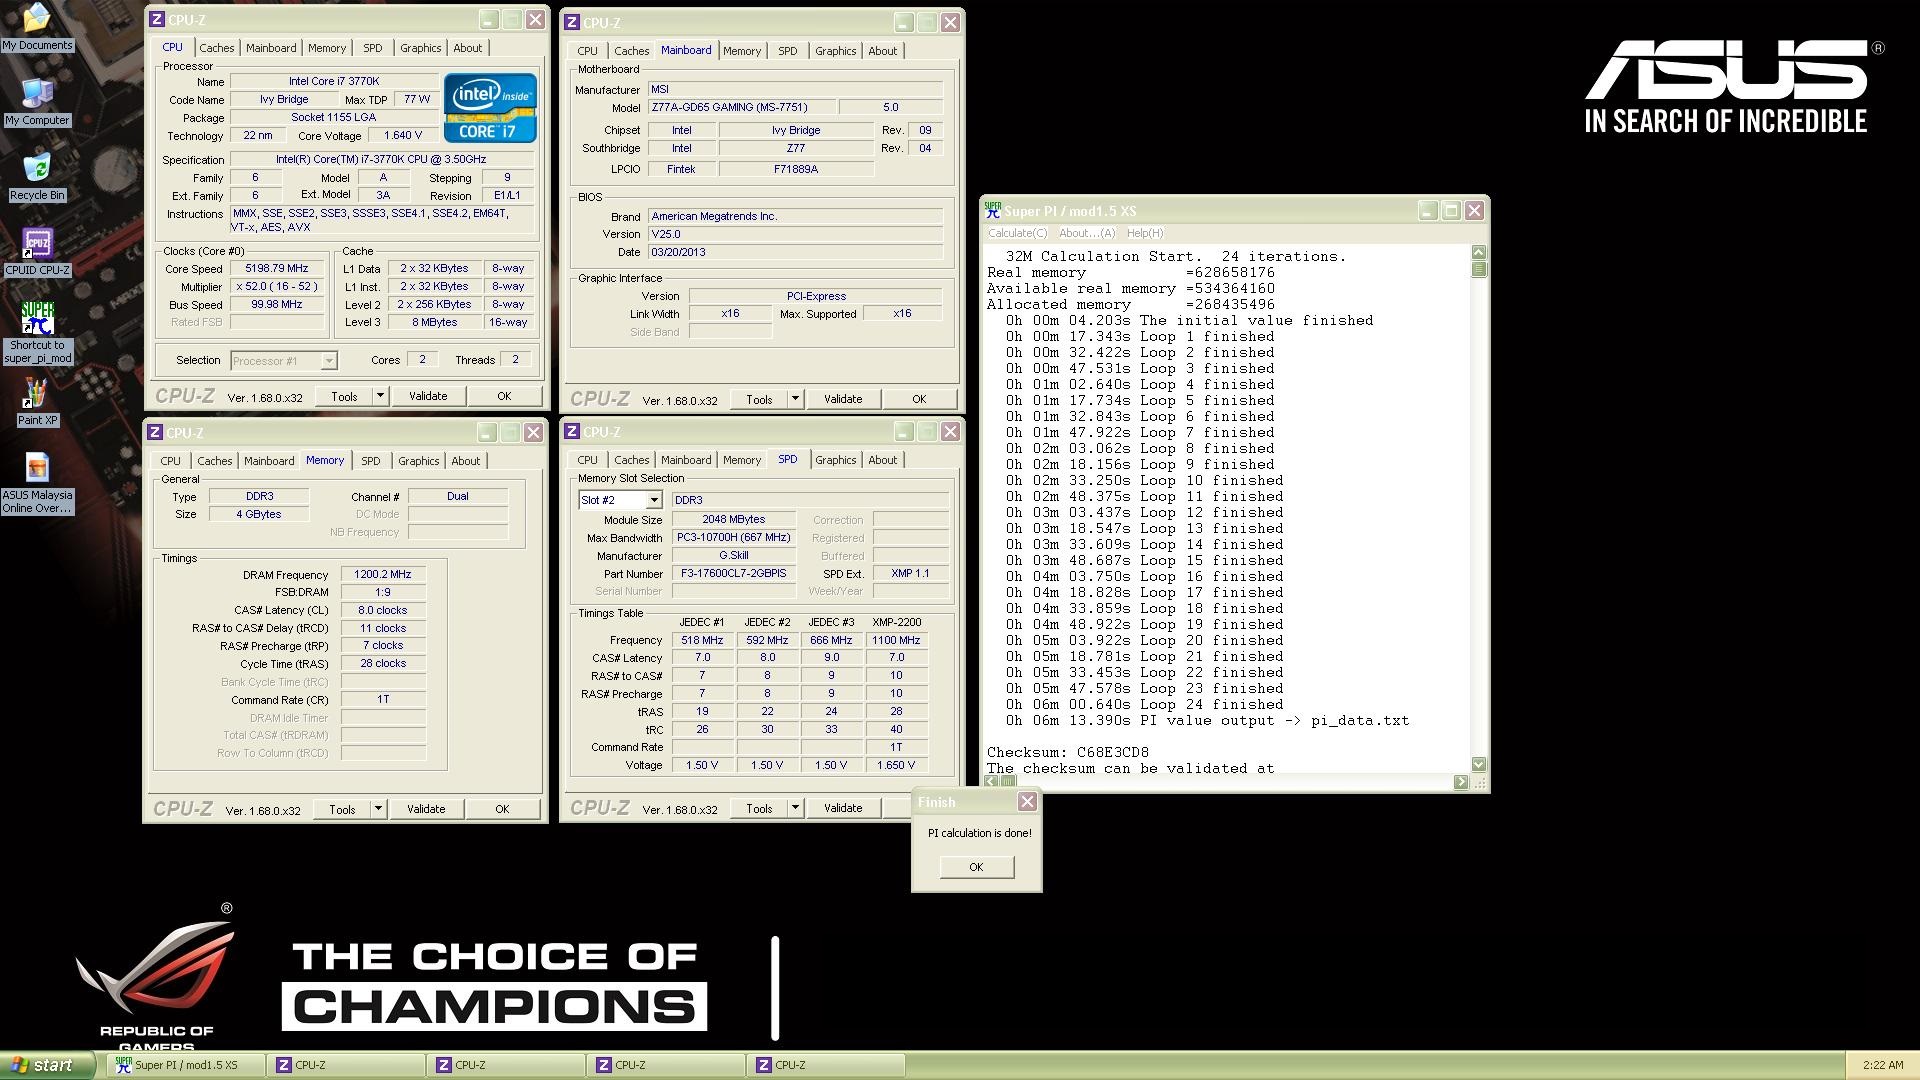Click the Core Speed value 5198.79 MHz
The height and width of the screenshot is (1080, 1920).
[x=276, y=269]
